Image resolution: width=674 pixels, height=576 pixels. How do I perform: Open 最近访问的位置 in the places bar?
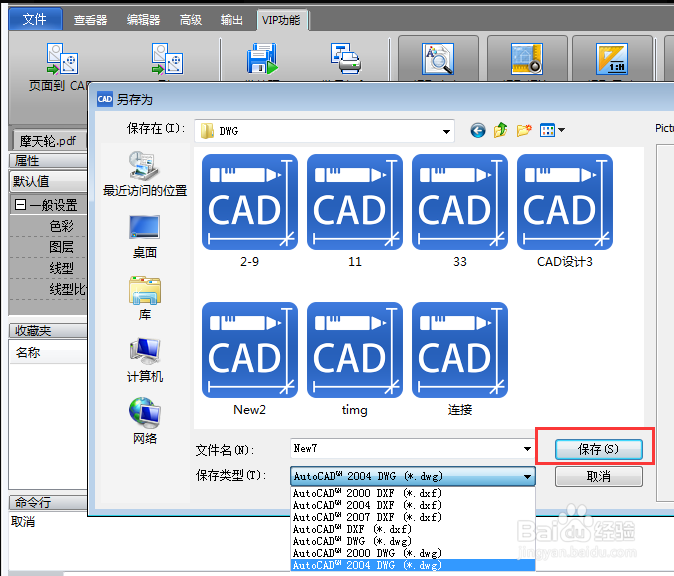click(x=145, y=175)
